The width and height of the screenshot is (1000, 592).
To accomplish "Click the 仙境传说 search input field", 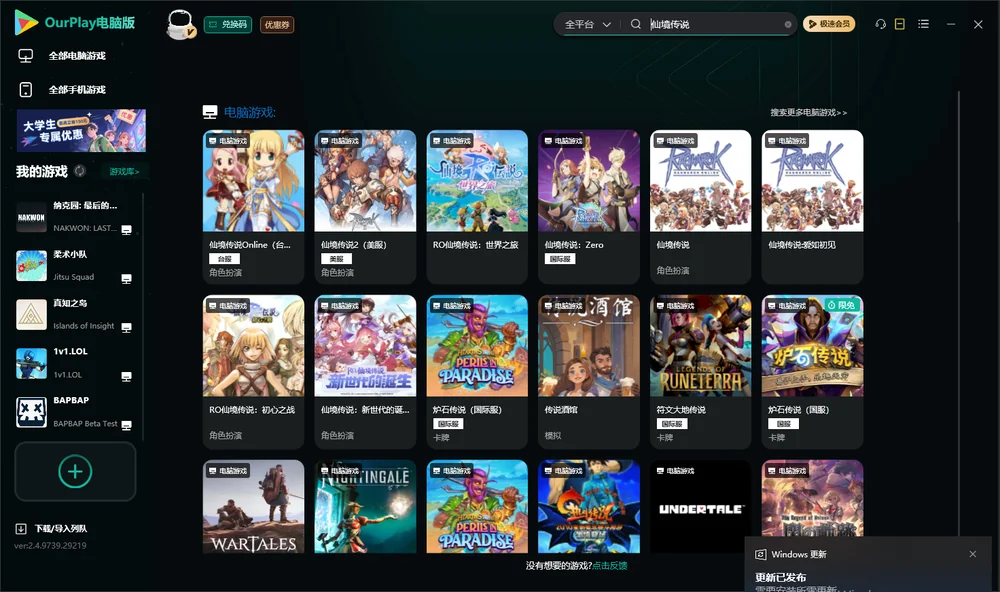I will (714, 24).
